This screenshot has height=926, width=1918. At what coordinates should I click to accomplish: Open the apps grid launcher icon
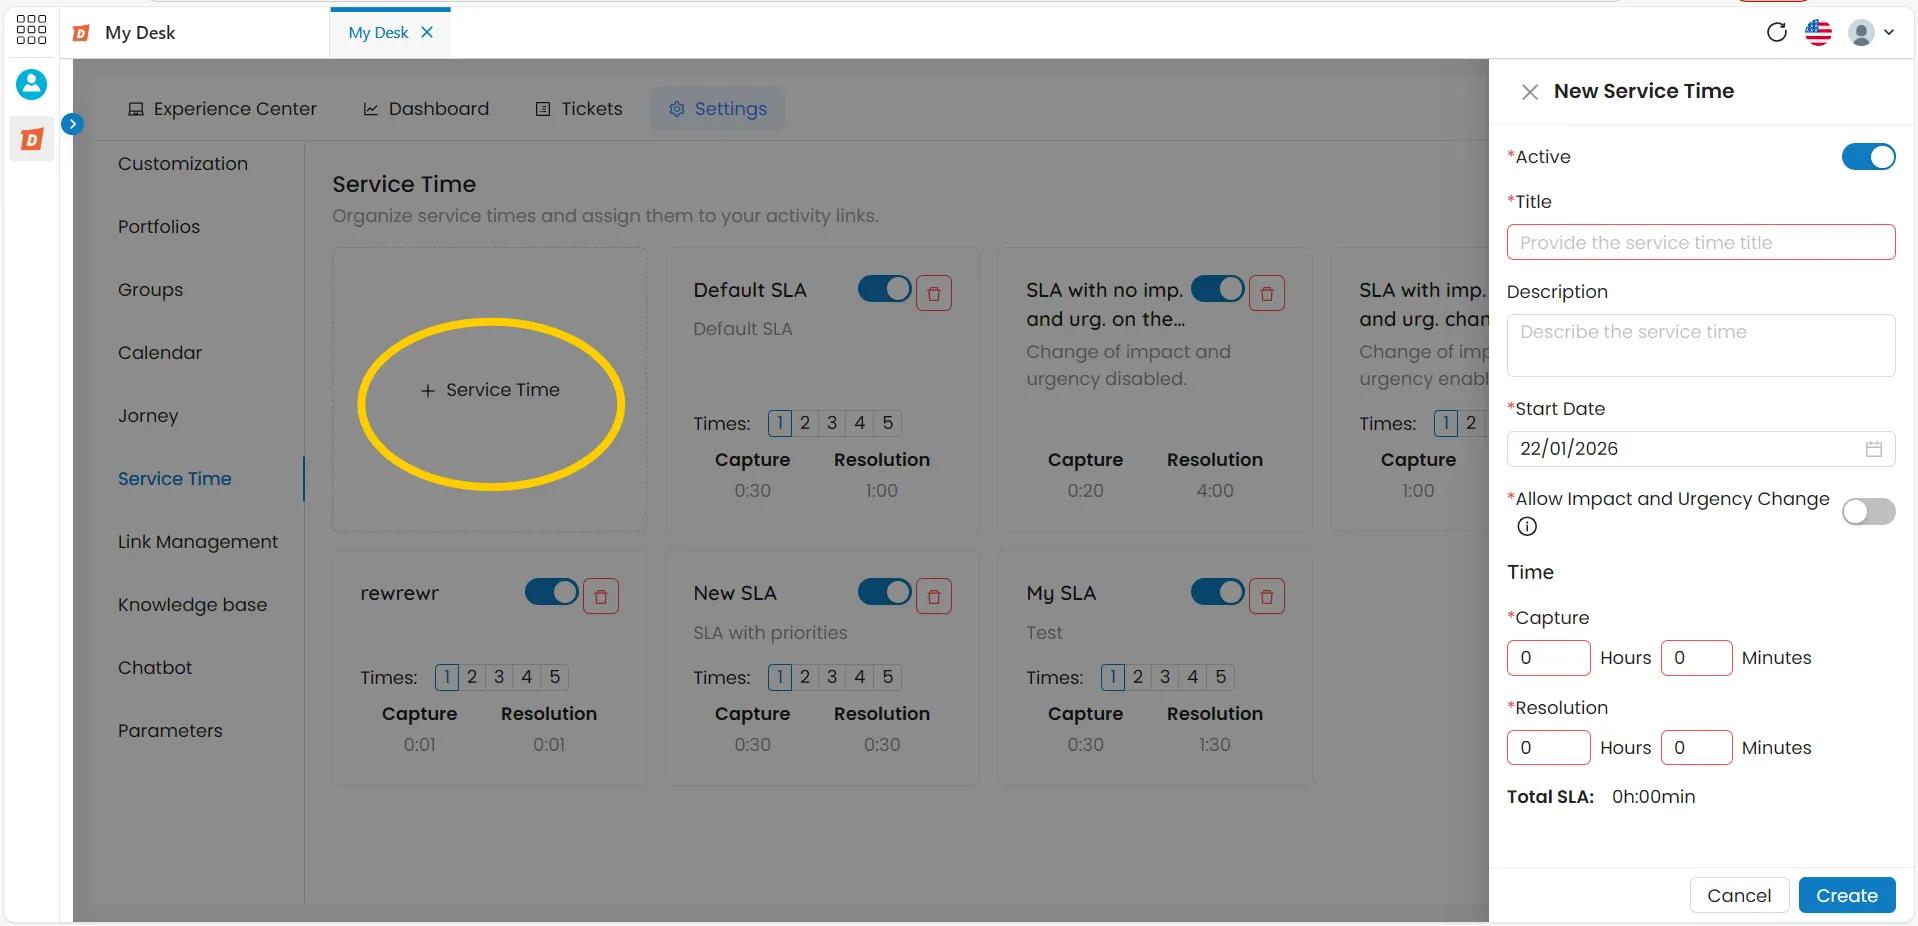(x=31, y=29)
